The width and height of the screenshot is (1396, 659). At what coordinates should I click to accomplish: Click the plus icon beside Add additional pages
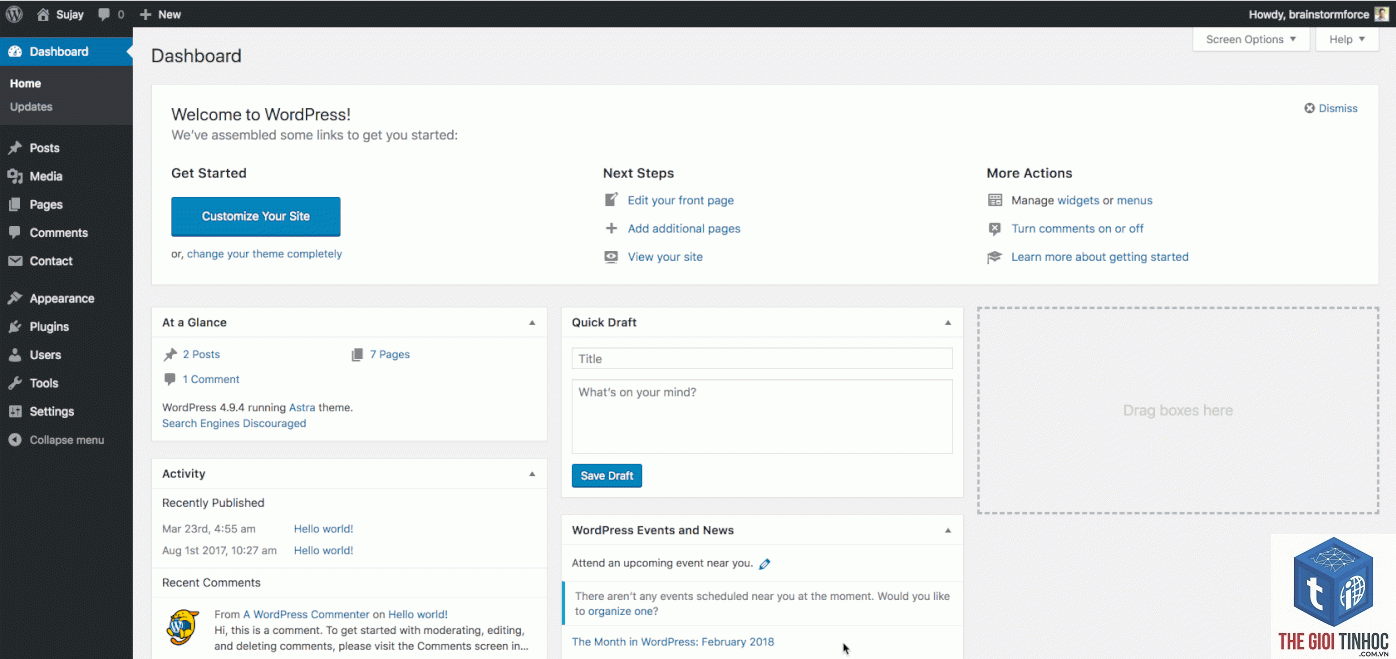(x=611, y=228)
